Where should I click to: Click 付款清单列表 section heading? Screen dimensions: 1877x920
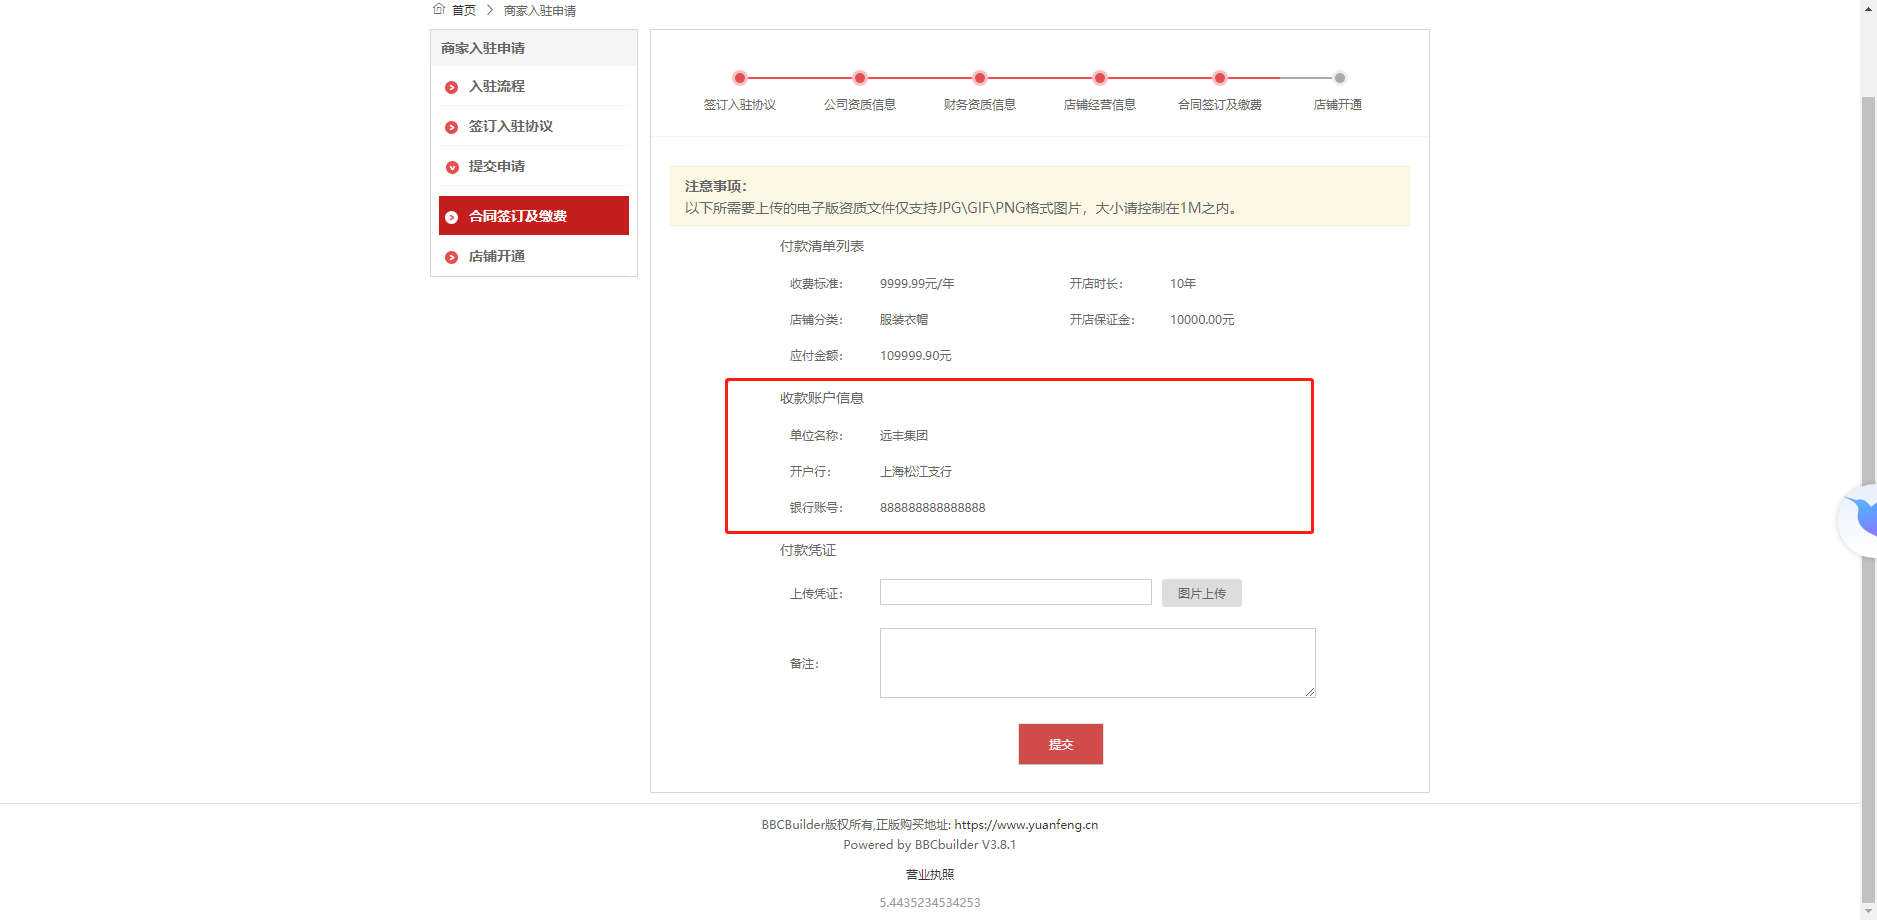coord(822,246)
